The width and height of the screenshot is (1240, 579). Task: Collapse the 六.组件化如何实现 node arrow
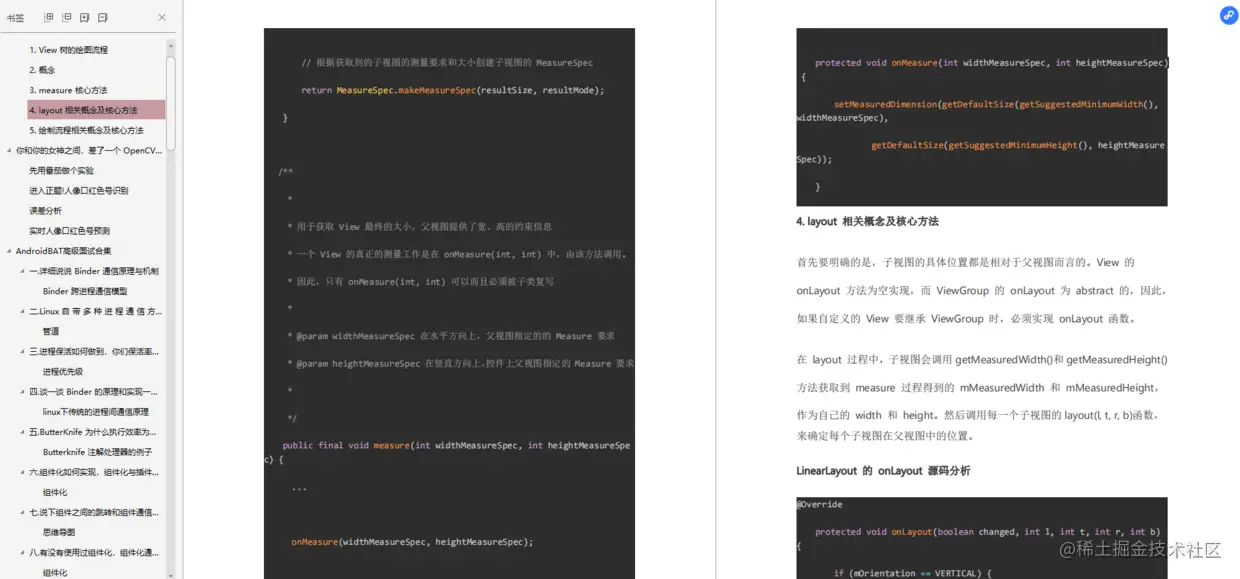pos(23,472)
